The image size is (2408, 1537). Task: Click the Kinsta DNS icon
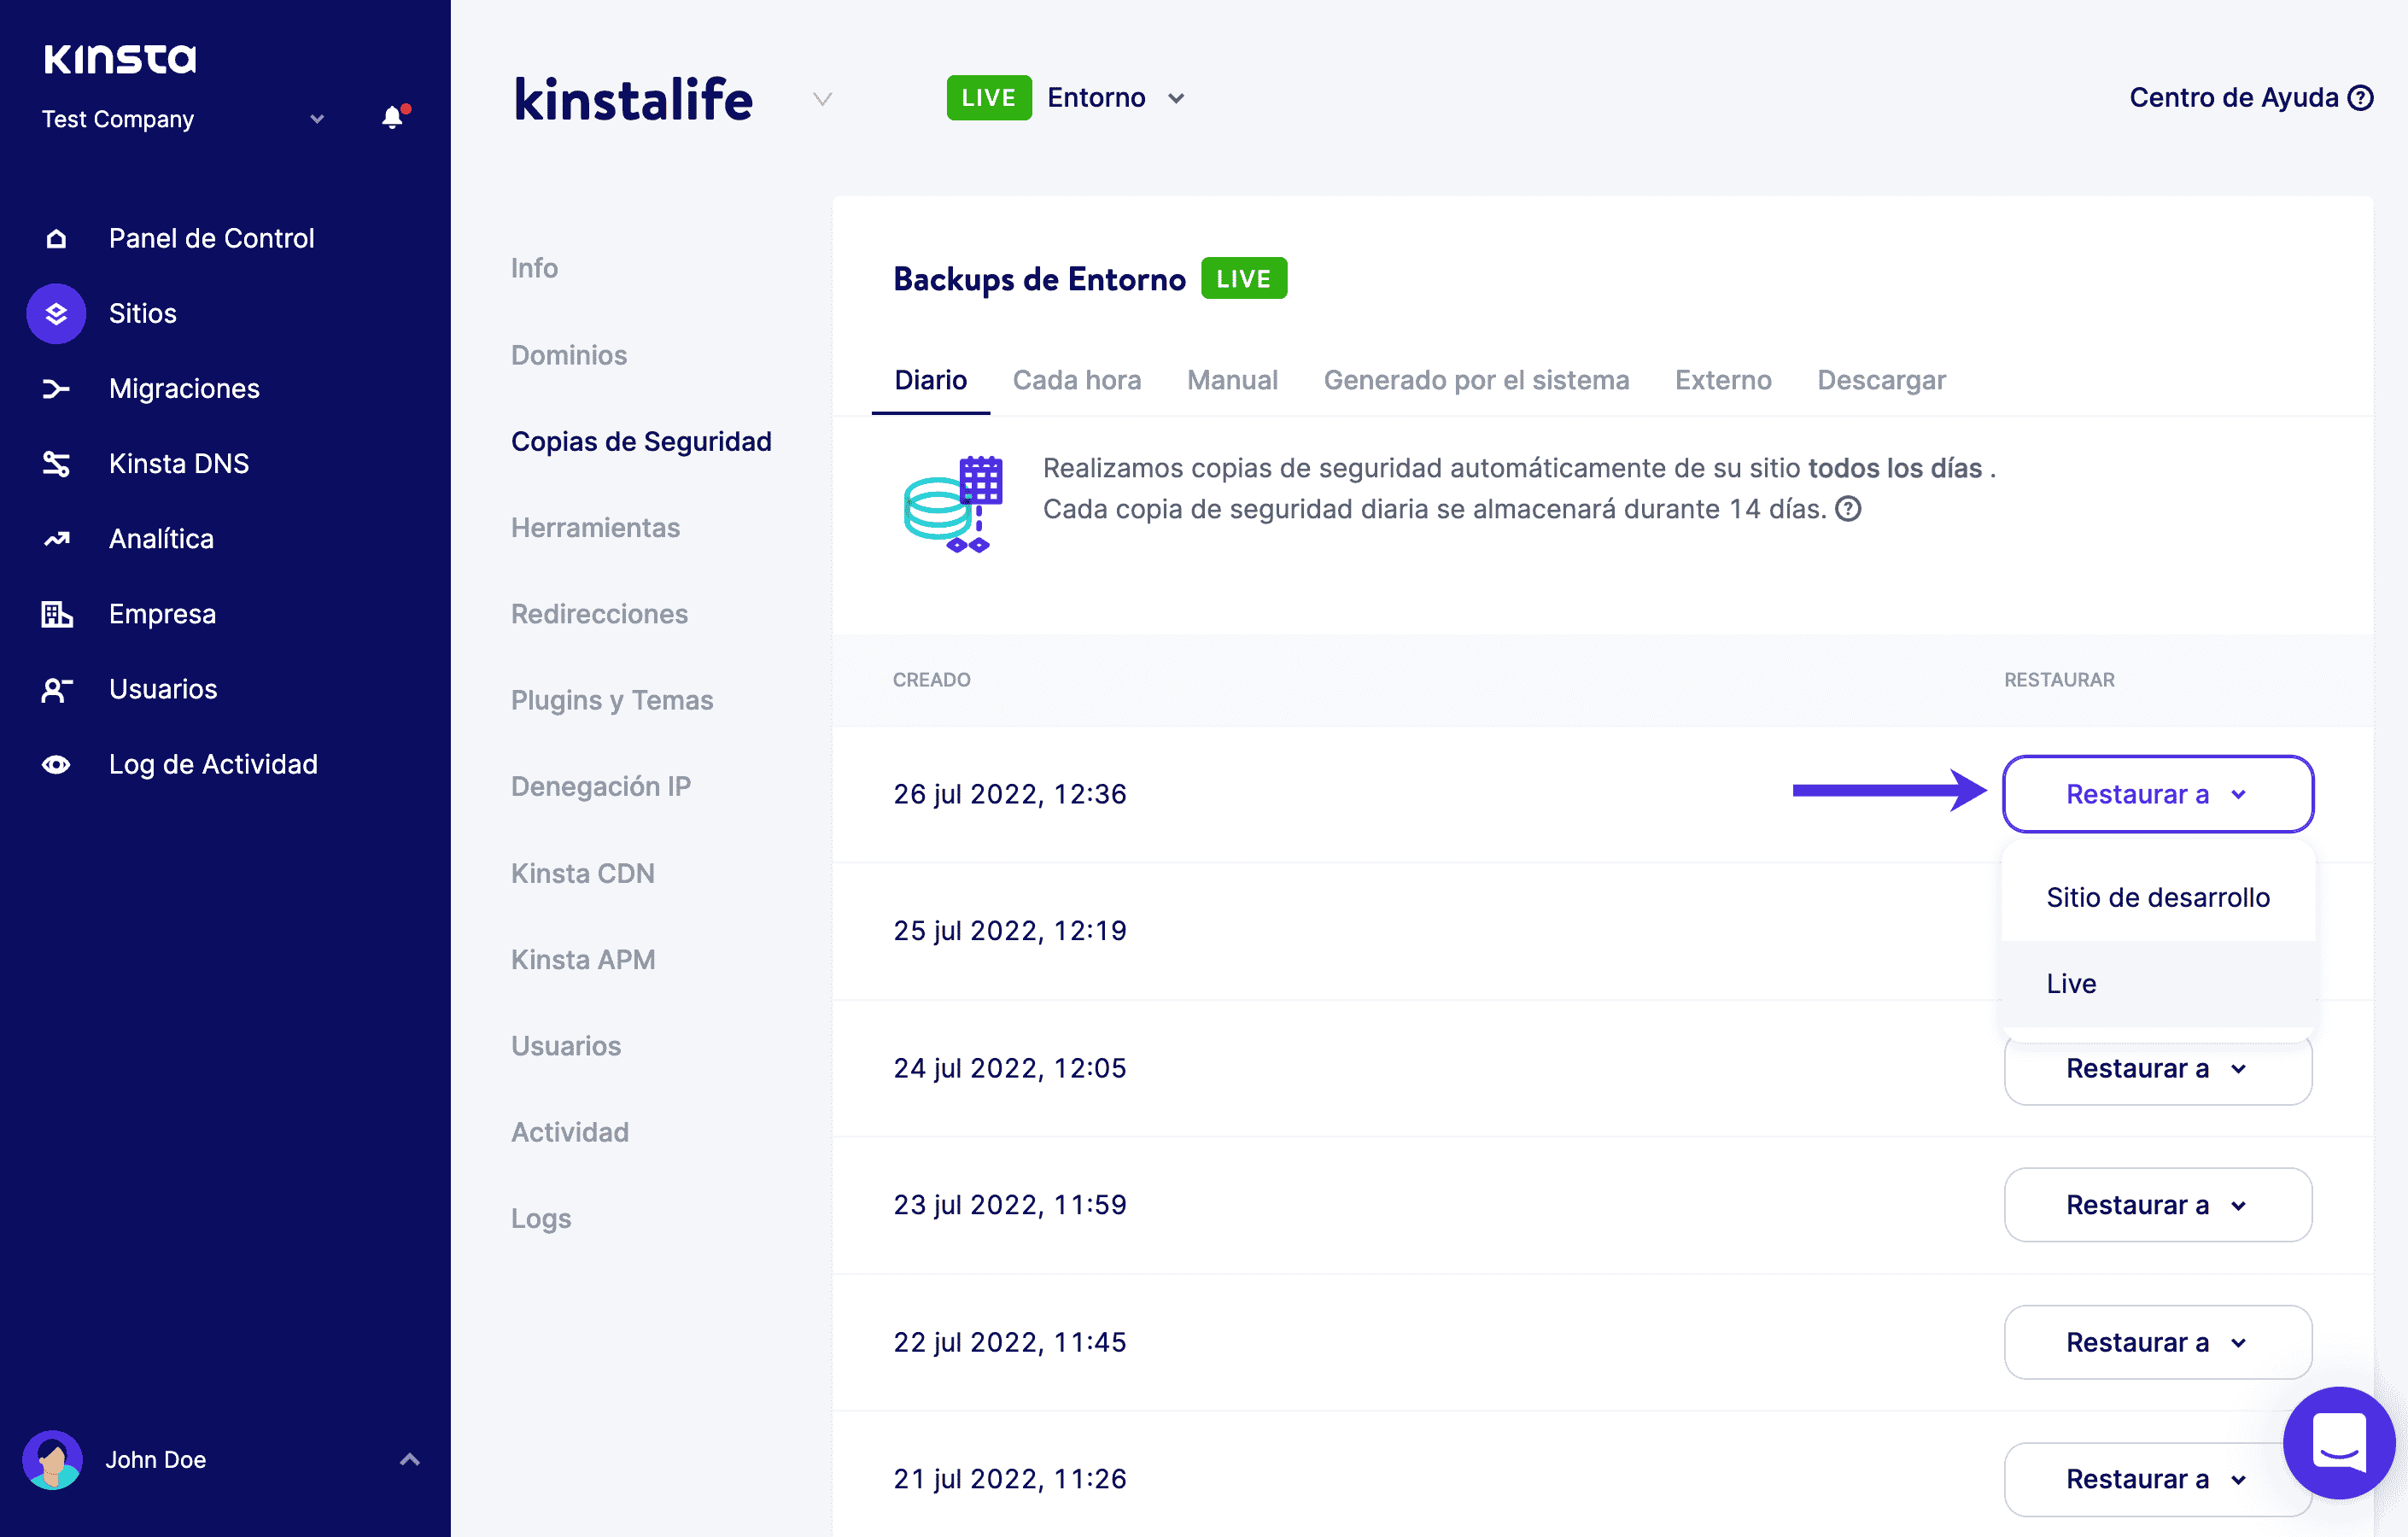point(56,463)
